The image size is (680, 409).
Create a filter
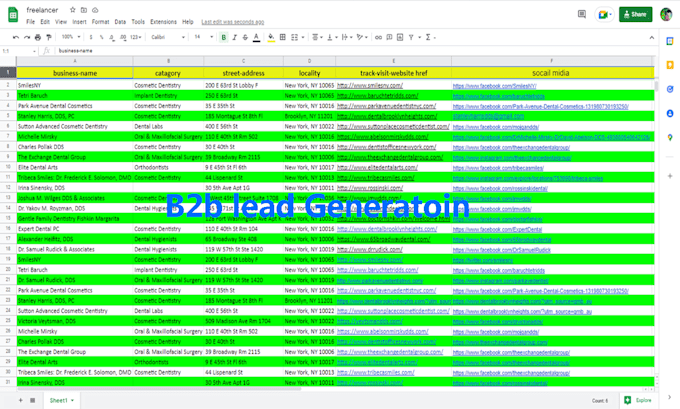(x=411, y=37)
